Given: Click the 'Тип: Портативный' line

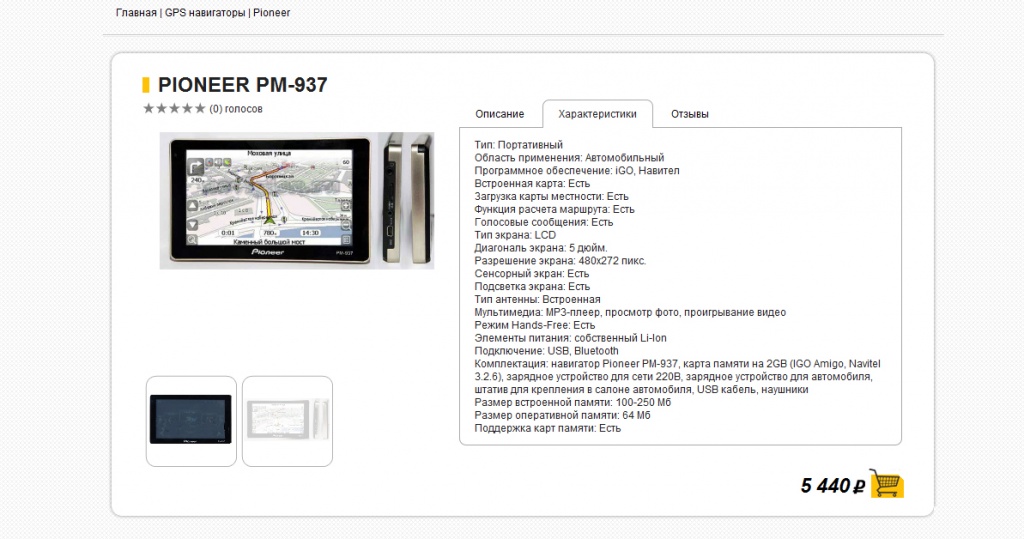Looking at the screenshot, I should click(519, 144).
